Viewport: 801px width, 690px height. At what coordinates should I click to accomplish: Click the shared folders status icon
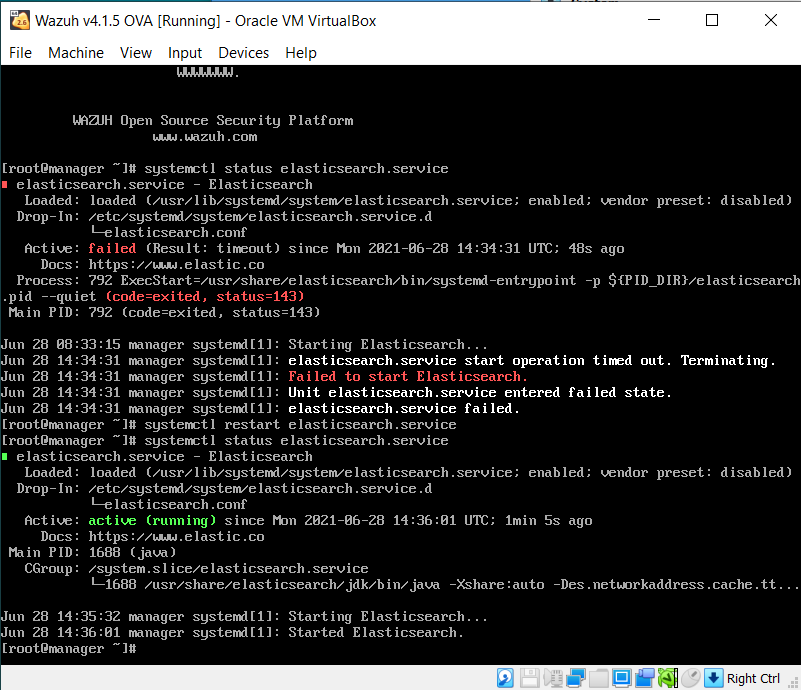pos(599,678)
